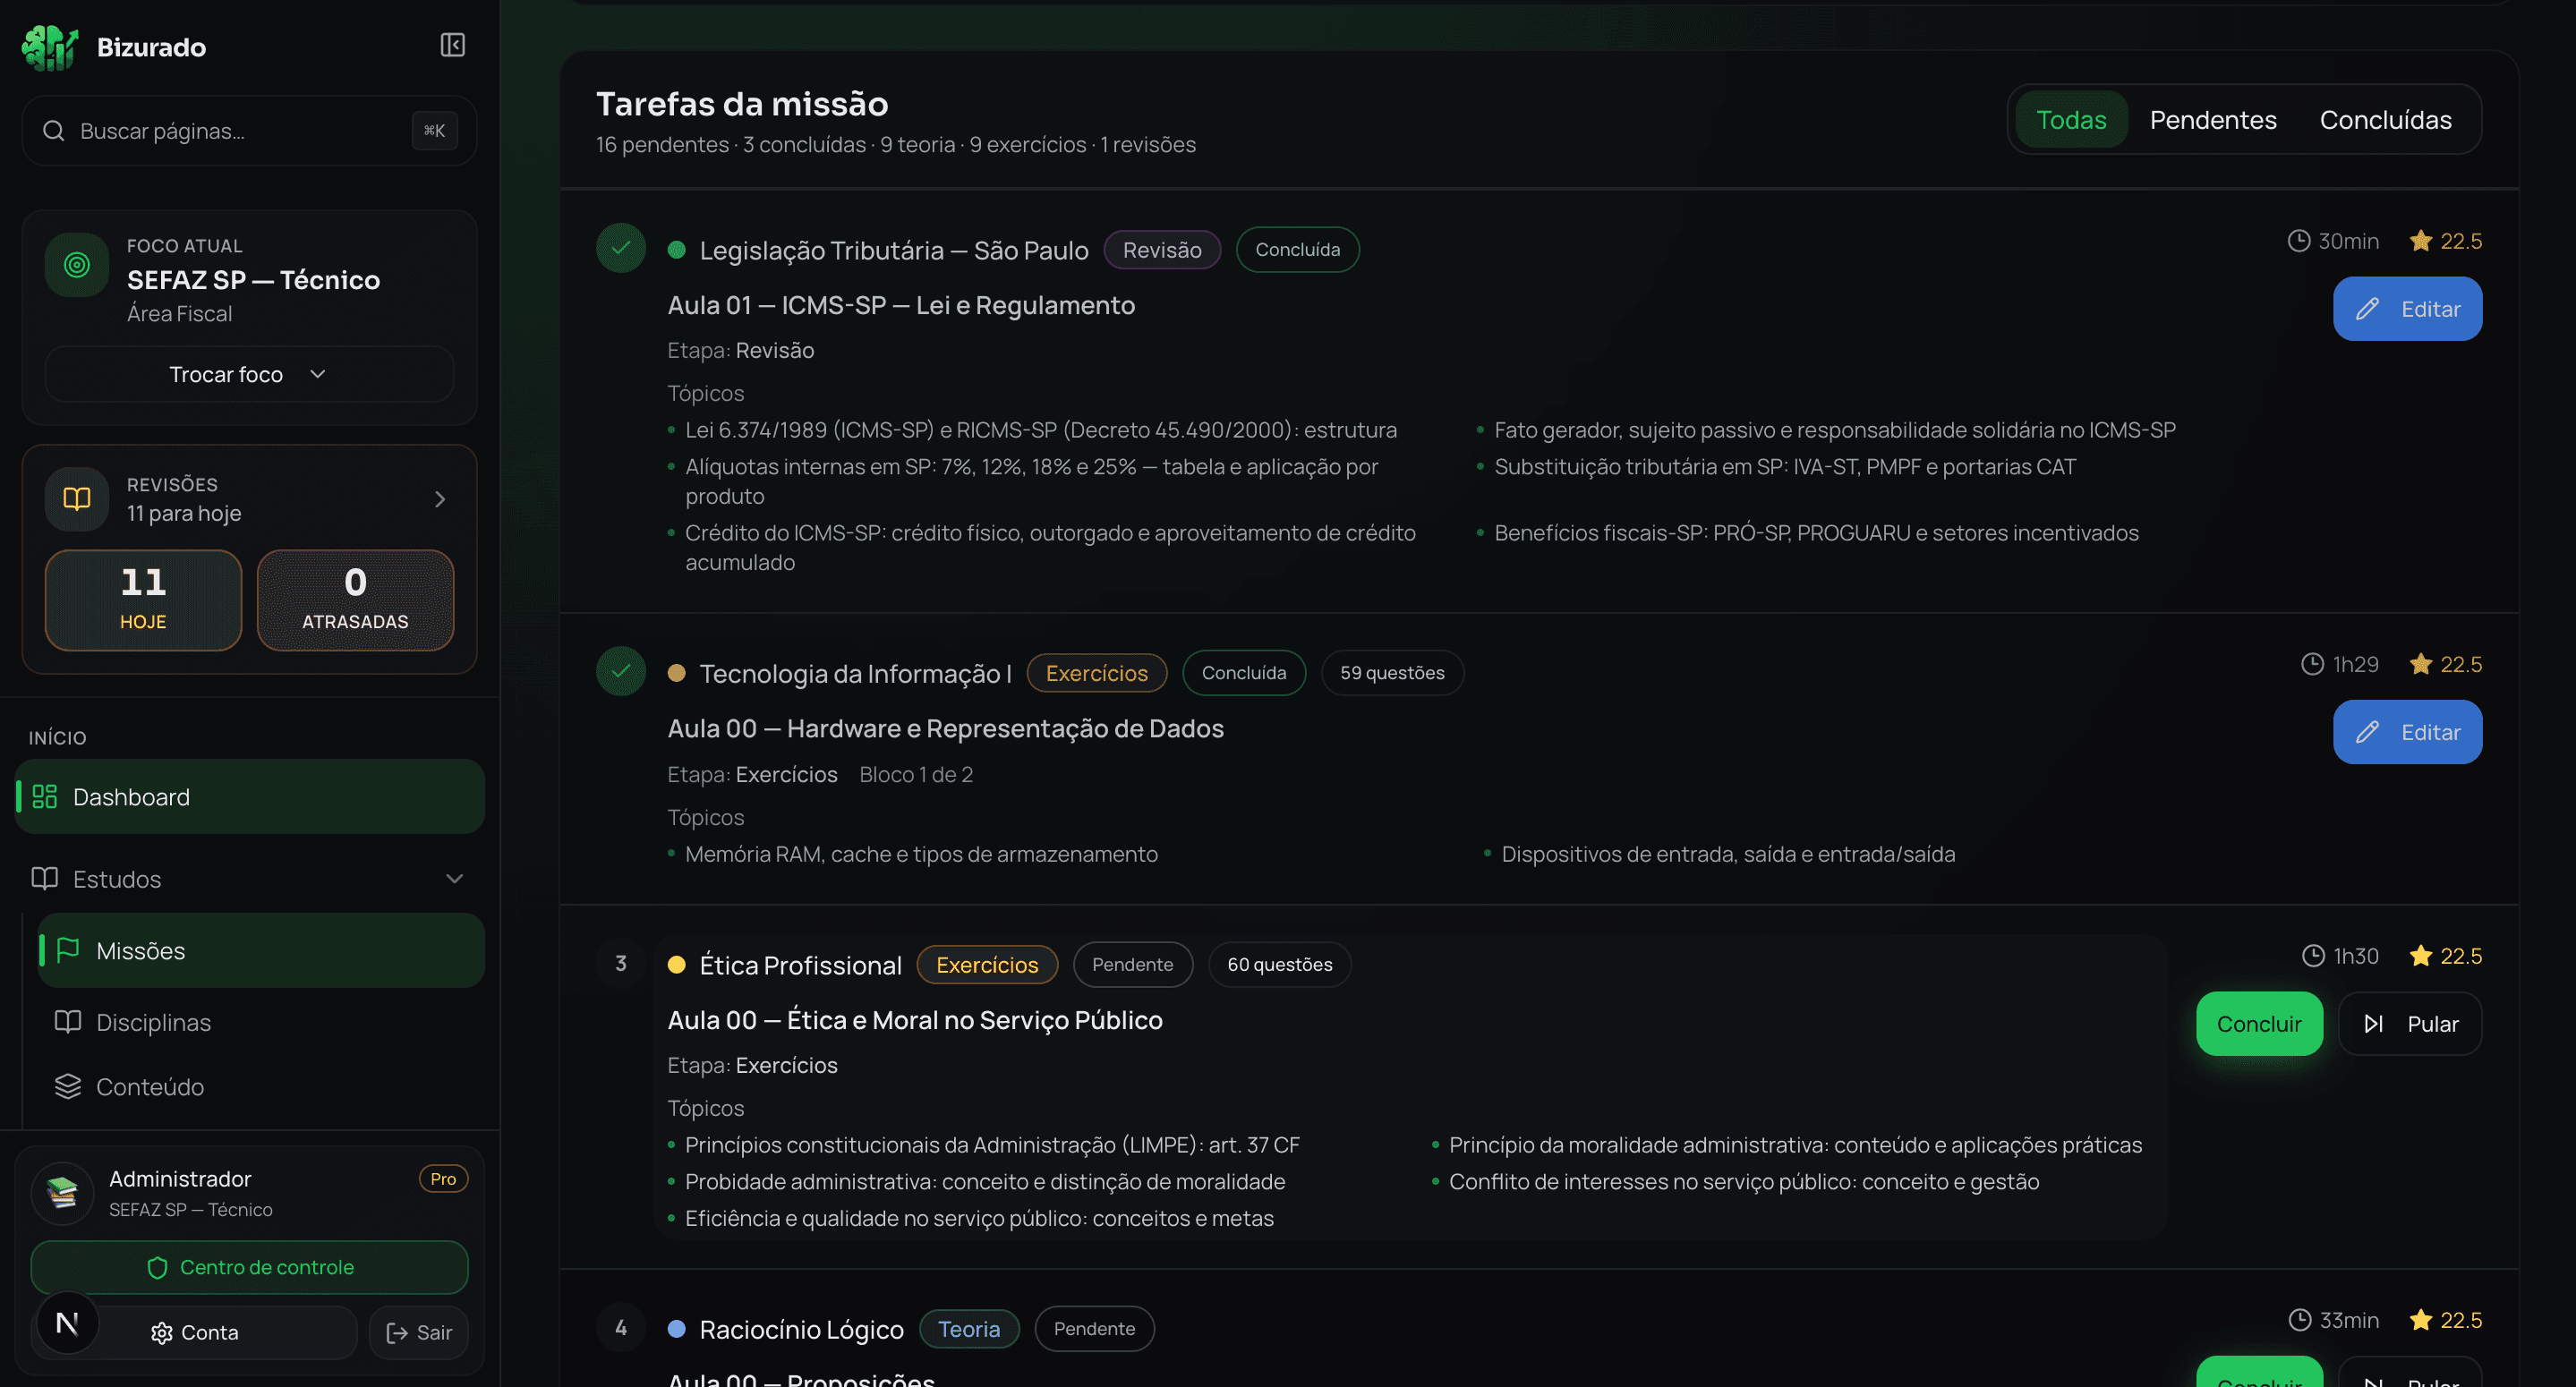Click the Bizurado brain logo icon
This screenshot has height=1387, width=2576.
50,47
